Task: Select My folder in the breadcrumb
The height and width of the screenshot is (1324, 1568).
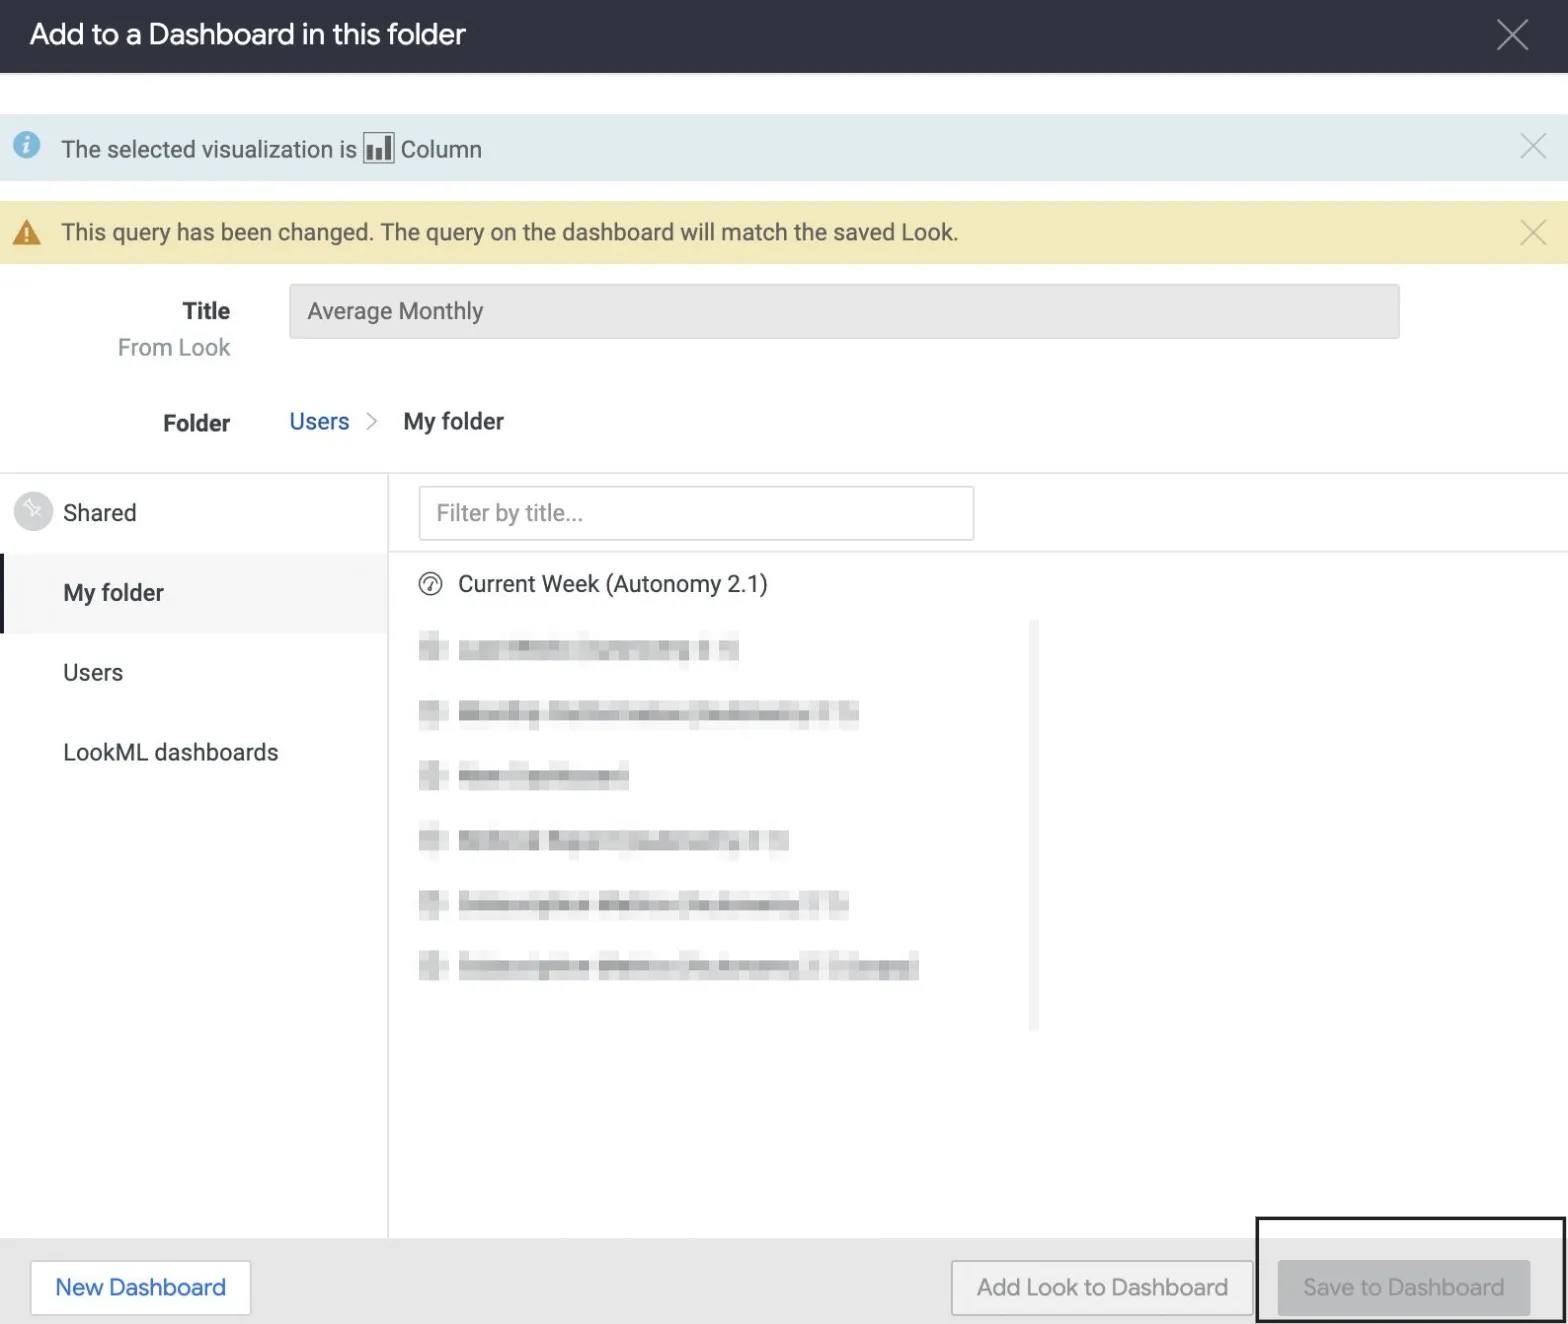Action: [453, 421]
